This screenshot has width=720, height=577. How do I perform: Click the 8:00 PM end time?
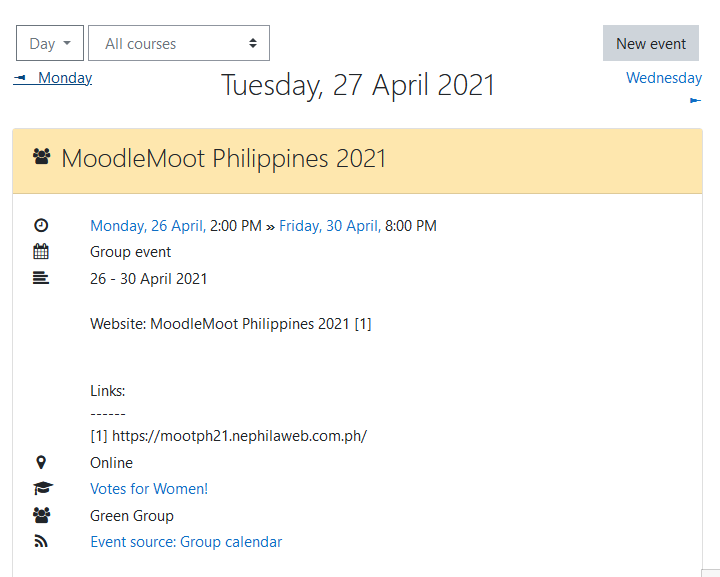coord(411,226)
